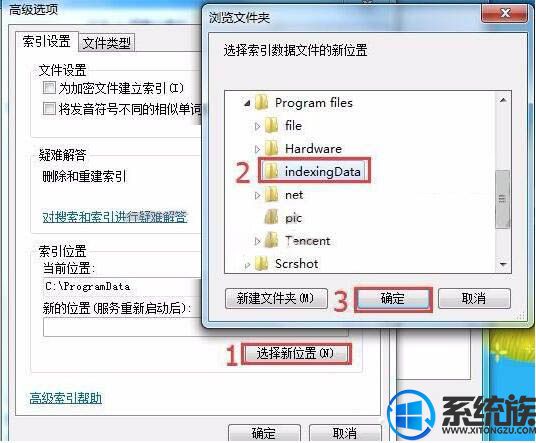Select the file folder icon
Viewport: 536px width, 443px height.
click(272, 125)
